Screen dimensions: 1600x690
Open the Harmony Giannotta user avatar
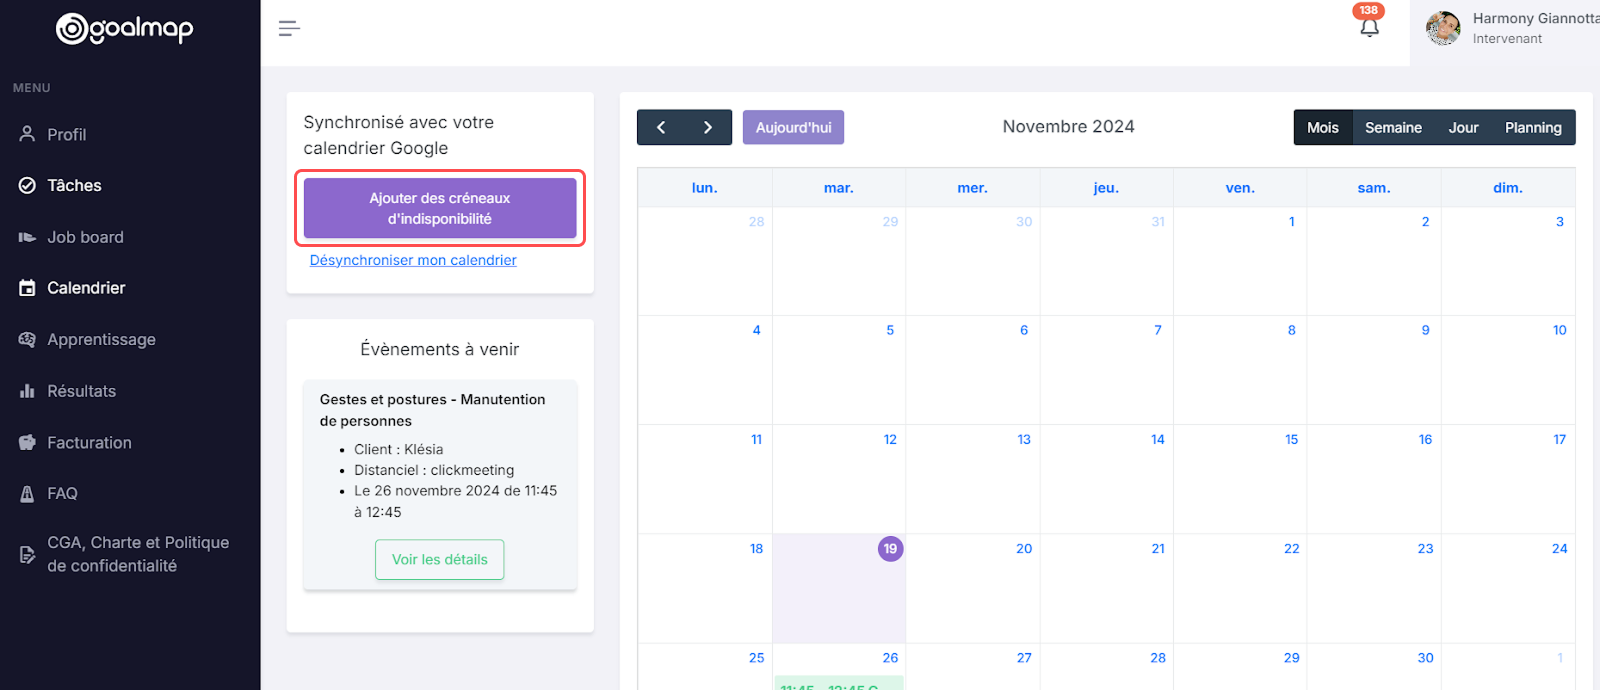[x=1443, y=28]
